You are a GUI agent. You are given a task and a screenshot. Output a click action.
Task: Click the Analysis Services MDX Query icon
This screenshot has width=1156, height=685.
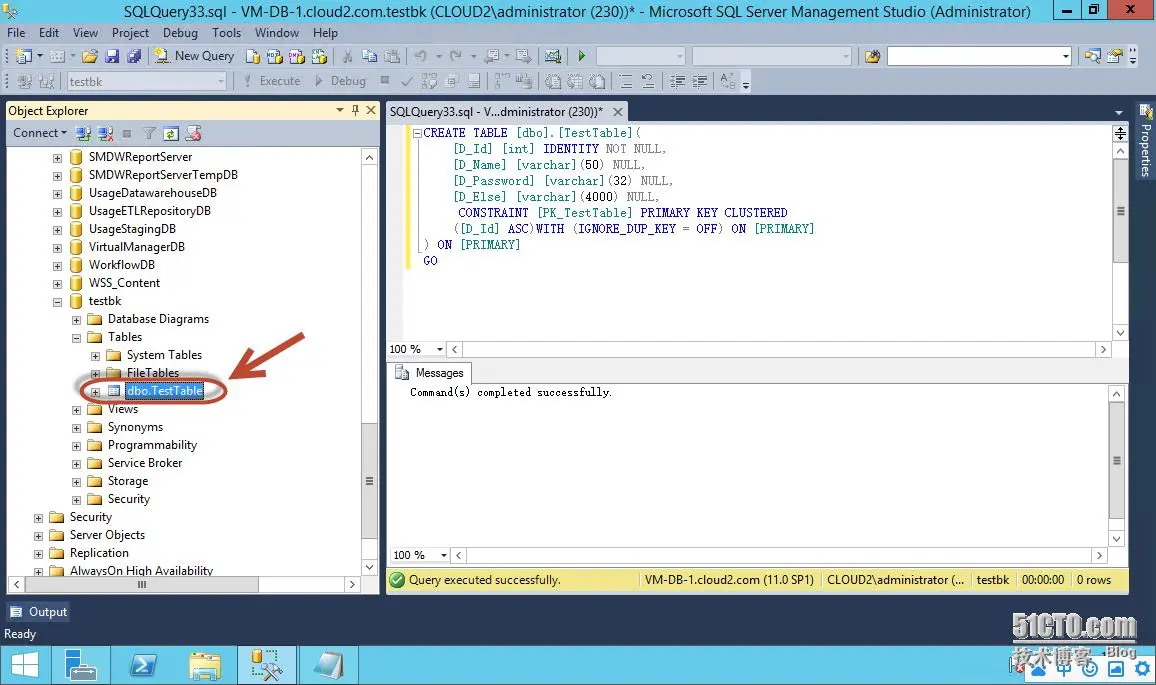click(275, 56)
